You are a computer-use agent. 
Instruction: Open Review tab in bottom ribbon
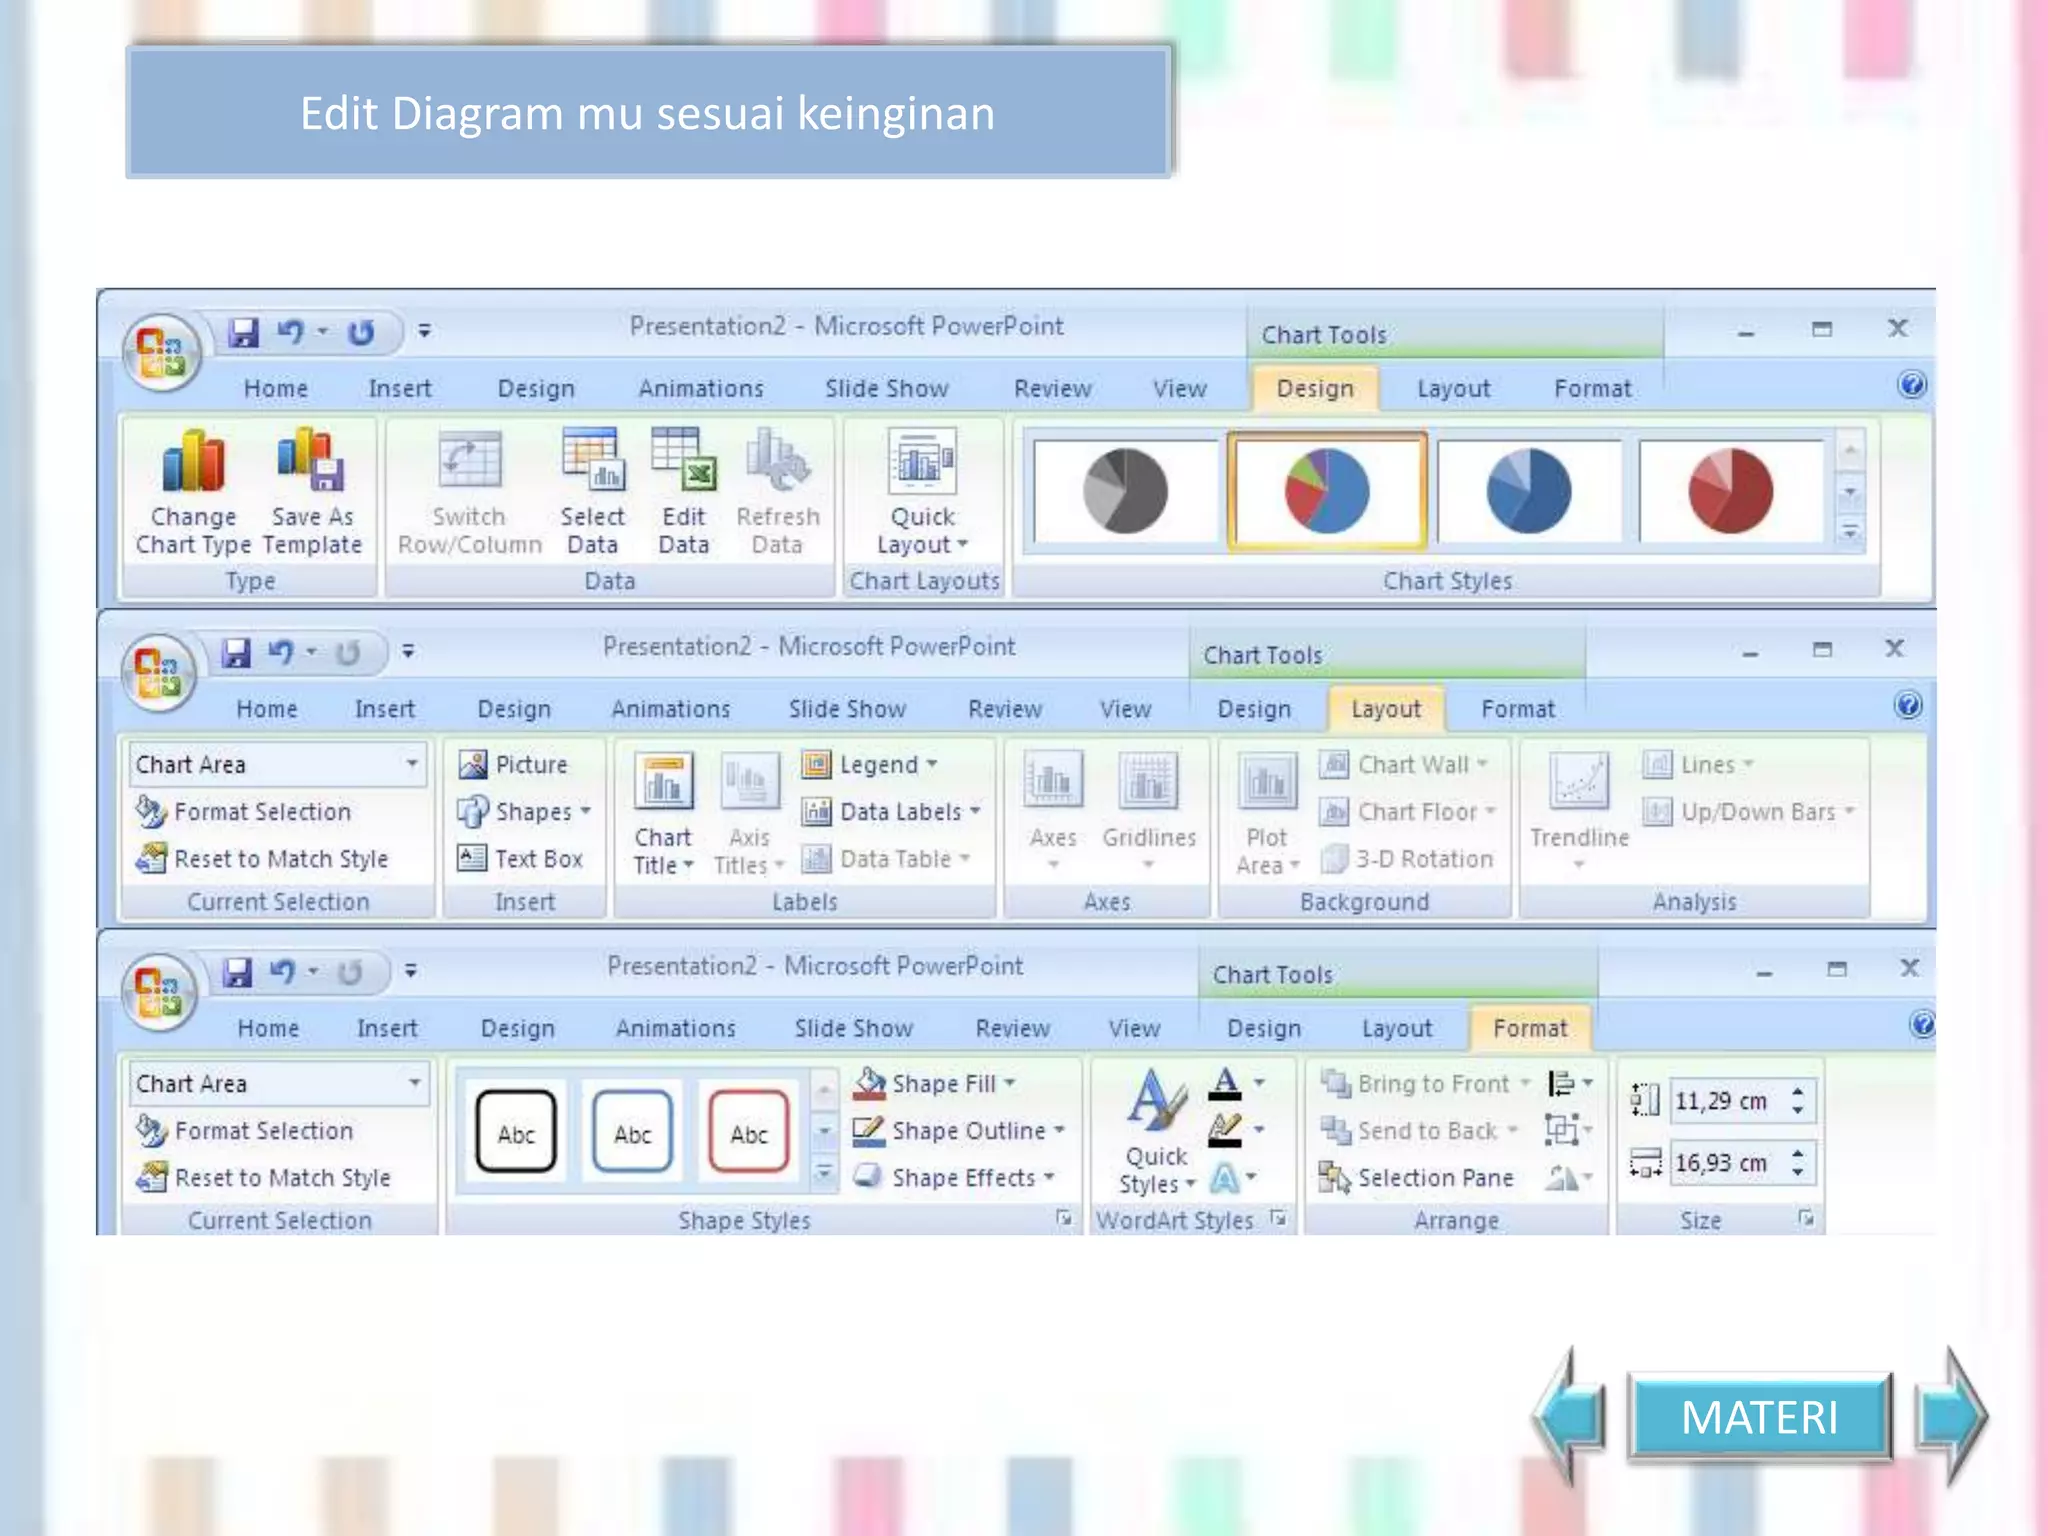(1012, 1029)
